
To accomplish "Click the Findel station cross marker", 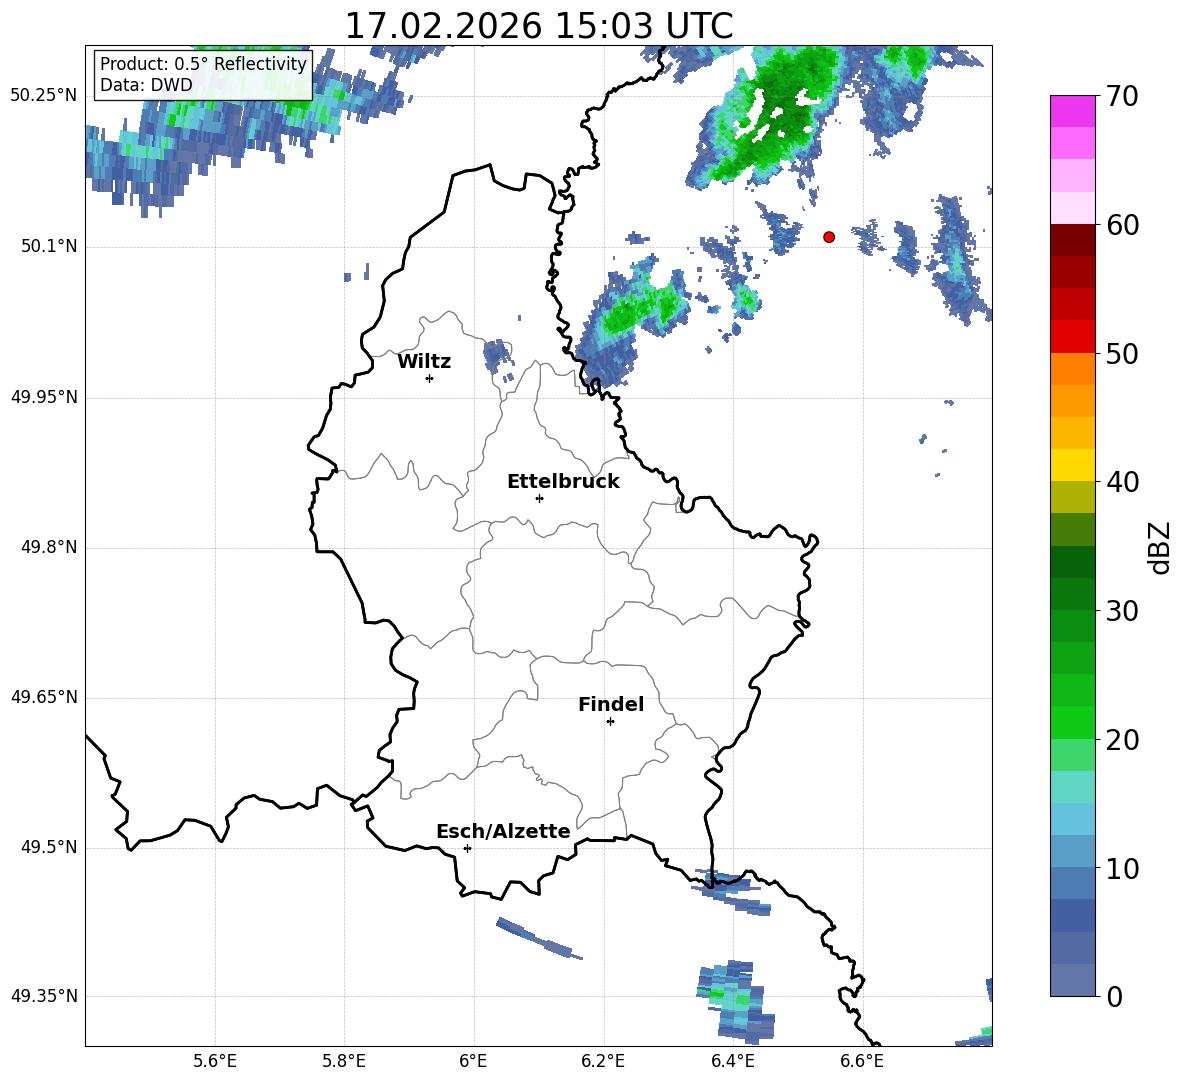I will (x=610, y=722).
